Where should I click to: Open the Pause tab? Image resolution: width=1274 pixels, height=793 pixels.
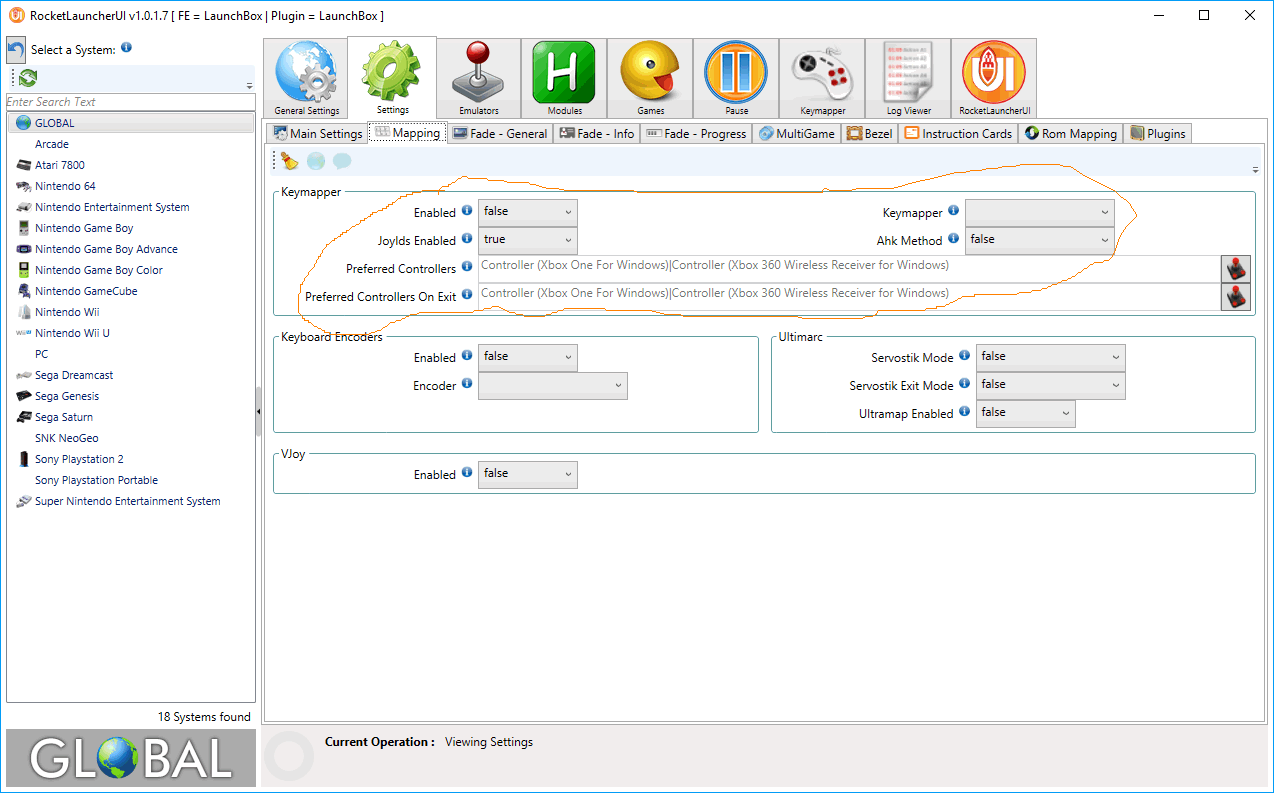click(737, 78)
